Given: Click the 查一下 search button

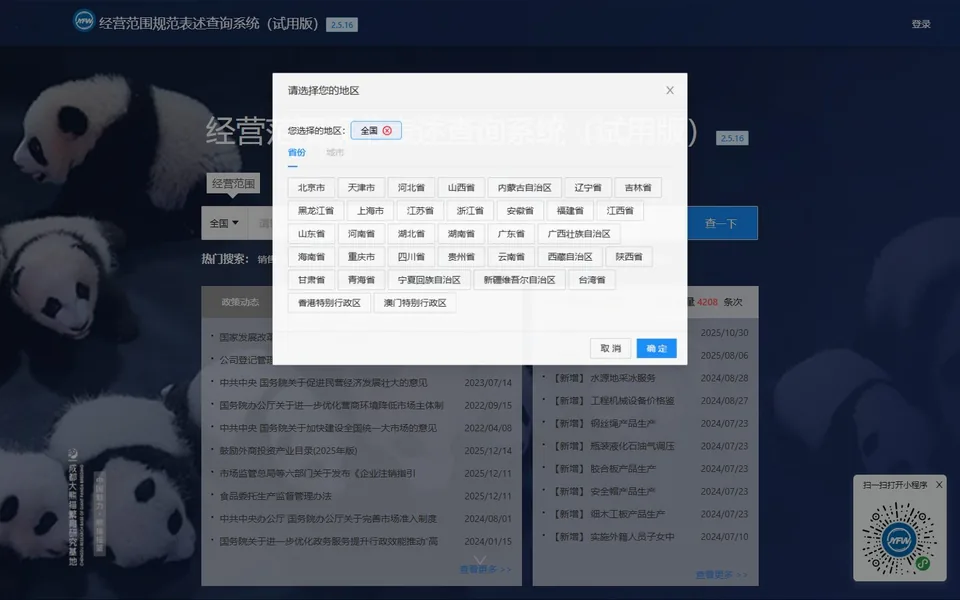Looking at the screenshot, I should (721, 223).
